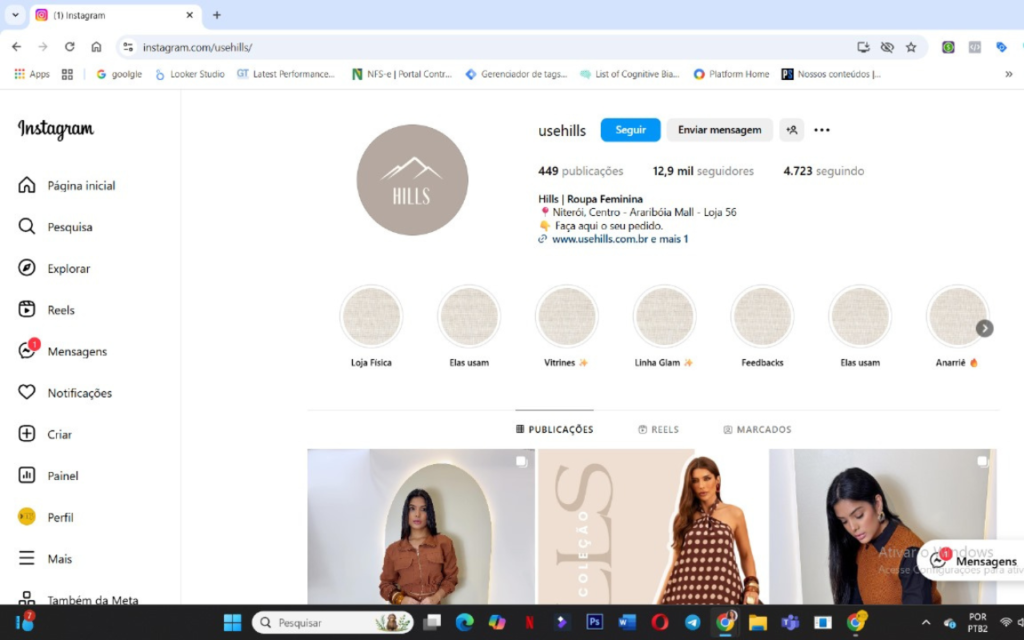Image resolution: width=1024 pixels, height=640 pixels.
Task: Open Criar new post in sidebar
Action: (x=45, y=434)
